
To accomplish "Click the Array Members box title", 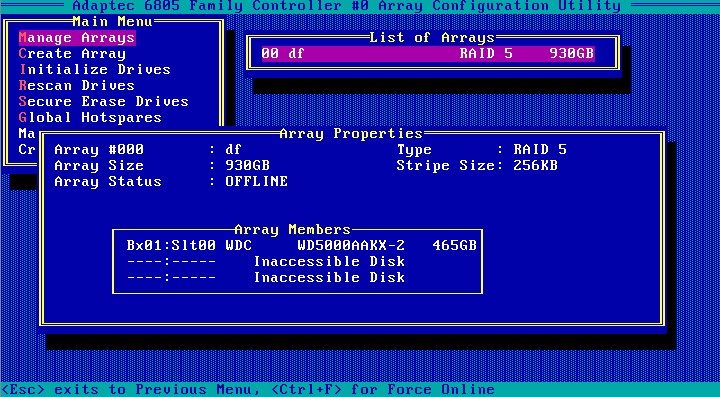I will pos(292,229).
